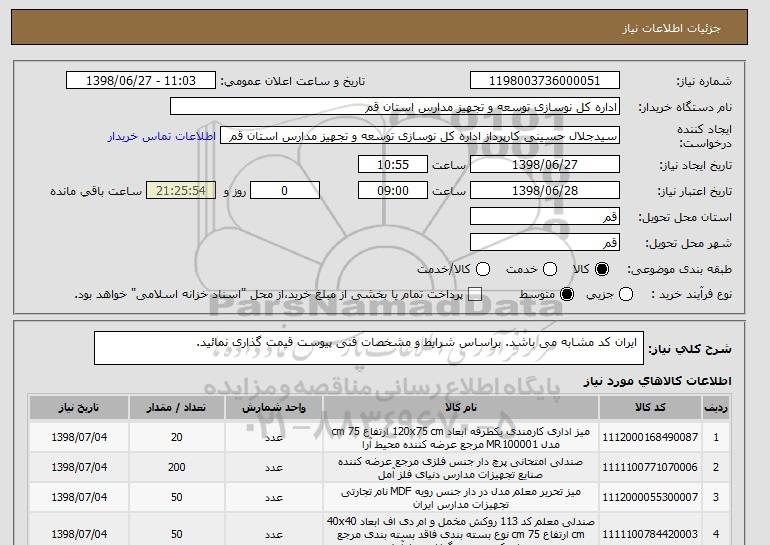Click the ایجاد کننده درخواست field

[x=420, y=136]
